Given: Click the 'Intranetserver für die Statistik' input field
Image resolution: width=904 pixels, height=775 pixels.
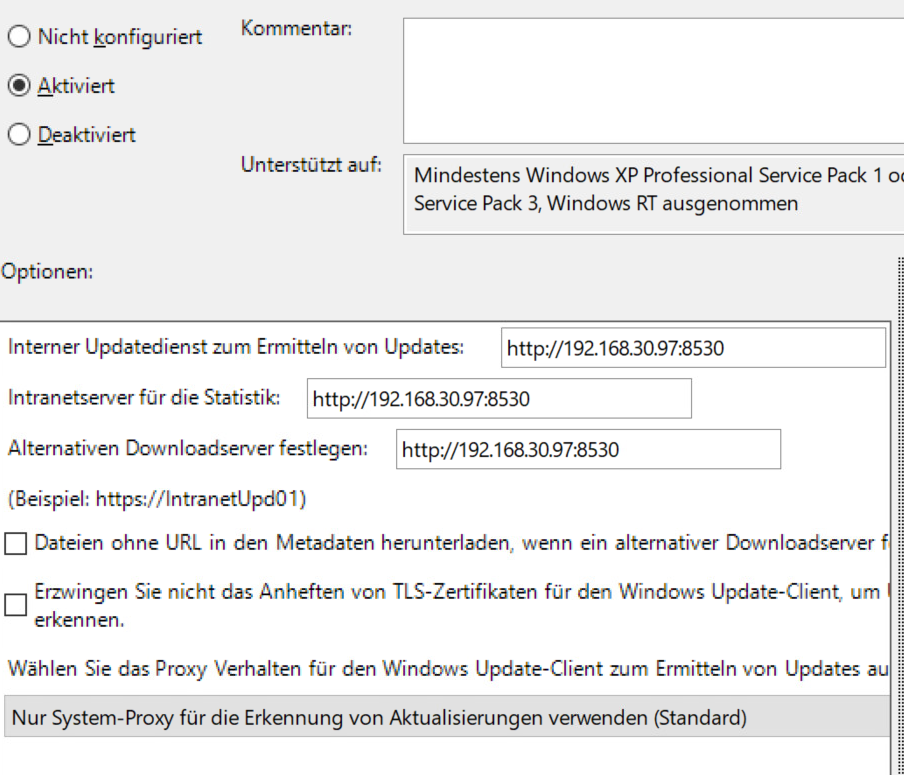Looking at the screenshot, I should pos(498,399).
